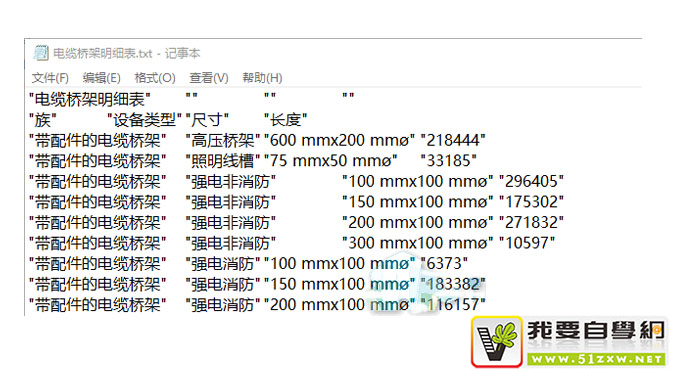Click size "200 mmx100 mmø" in 271832 row

point(418,222)
